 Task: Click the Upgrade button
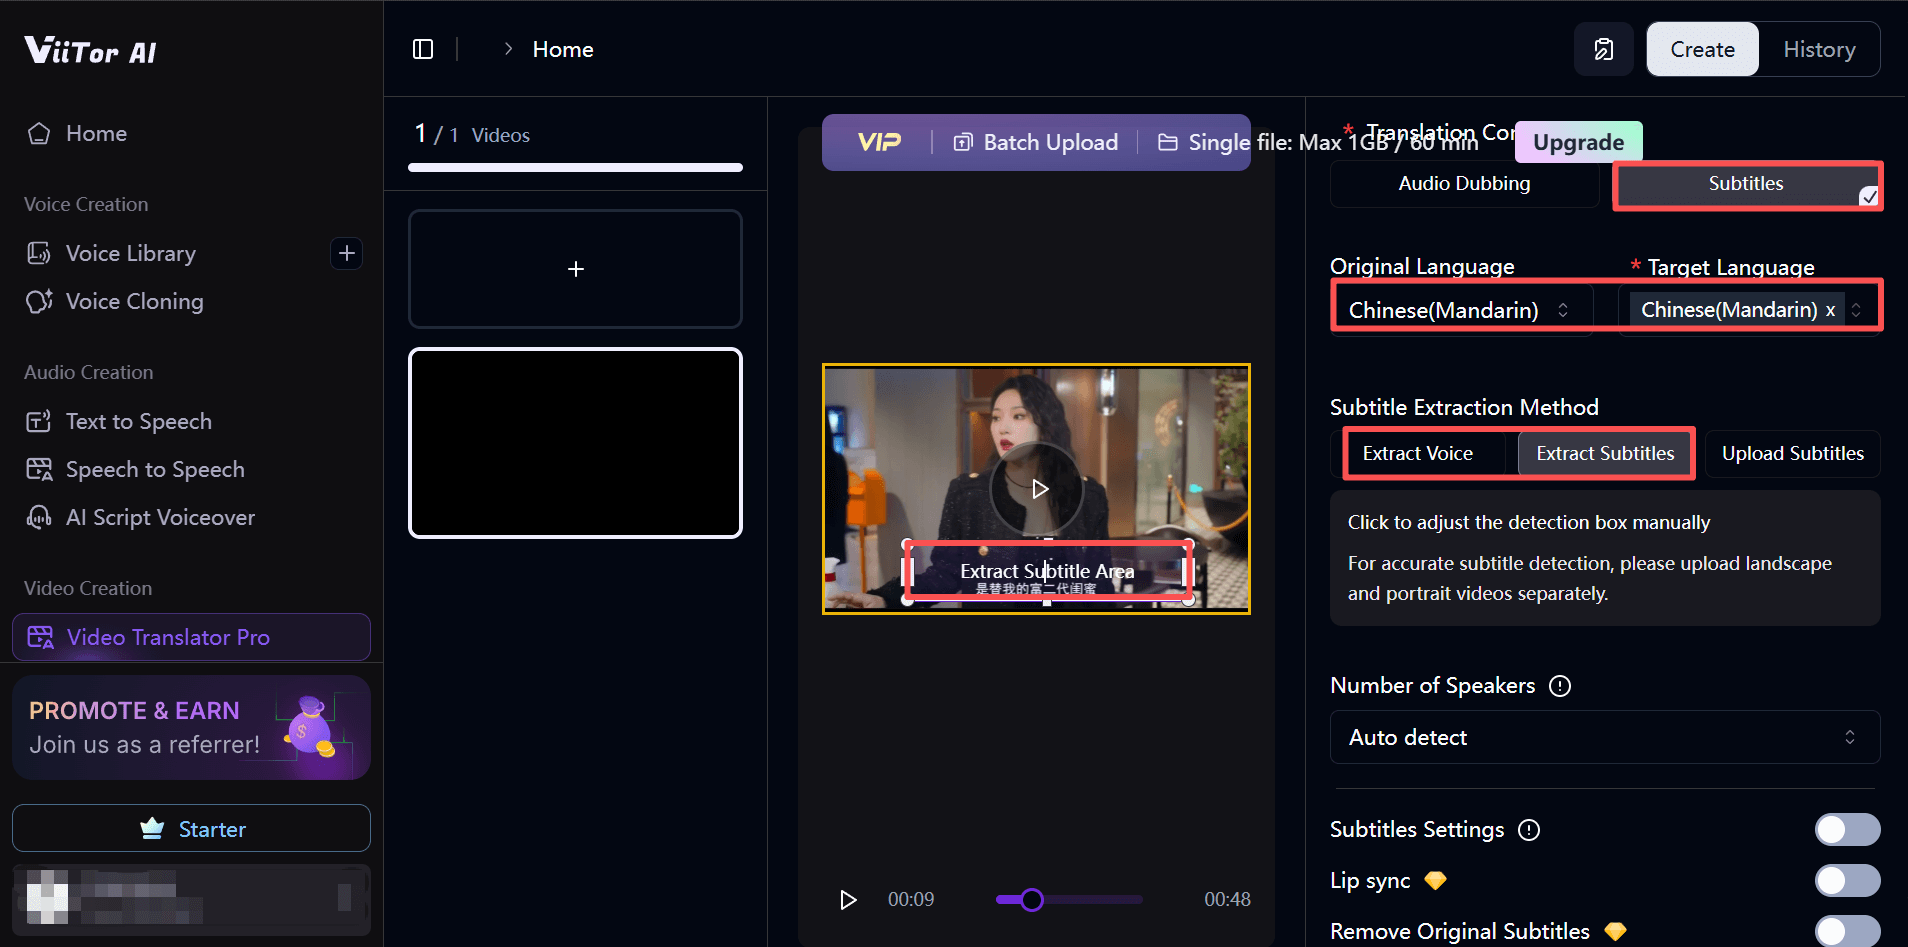[1578, 142]
